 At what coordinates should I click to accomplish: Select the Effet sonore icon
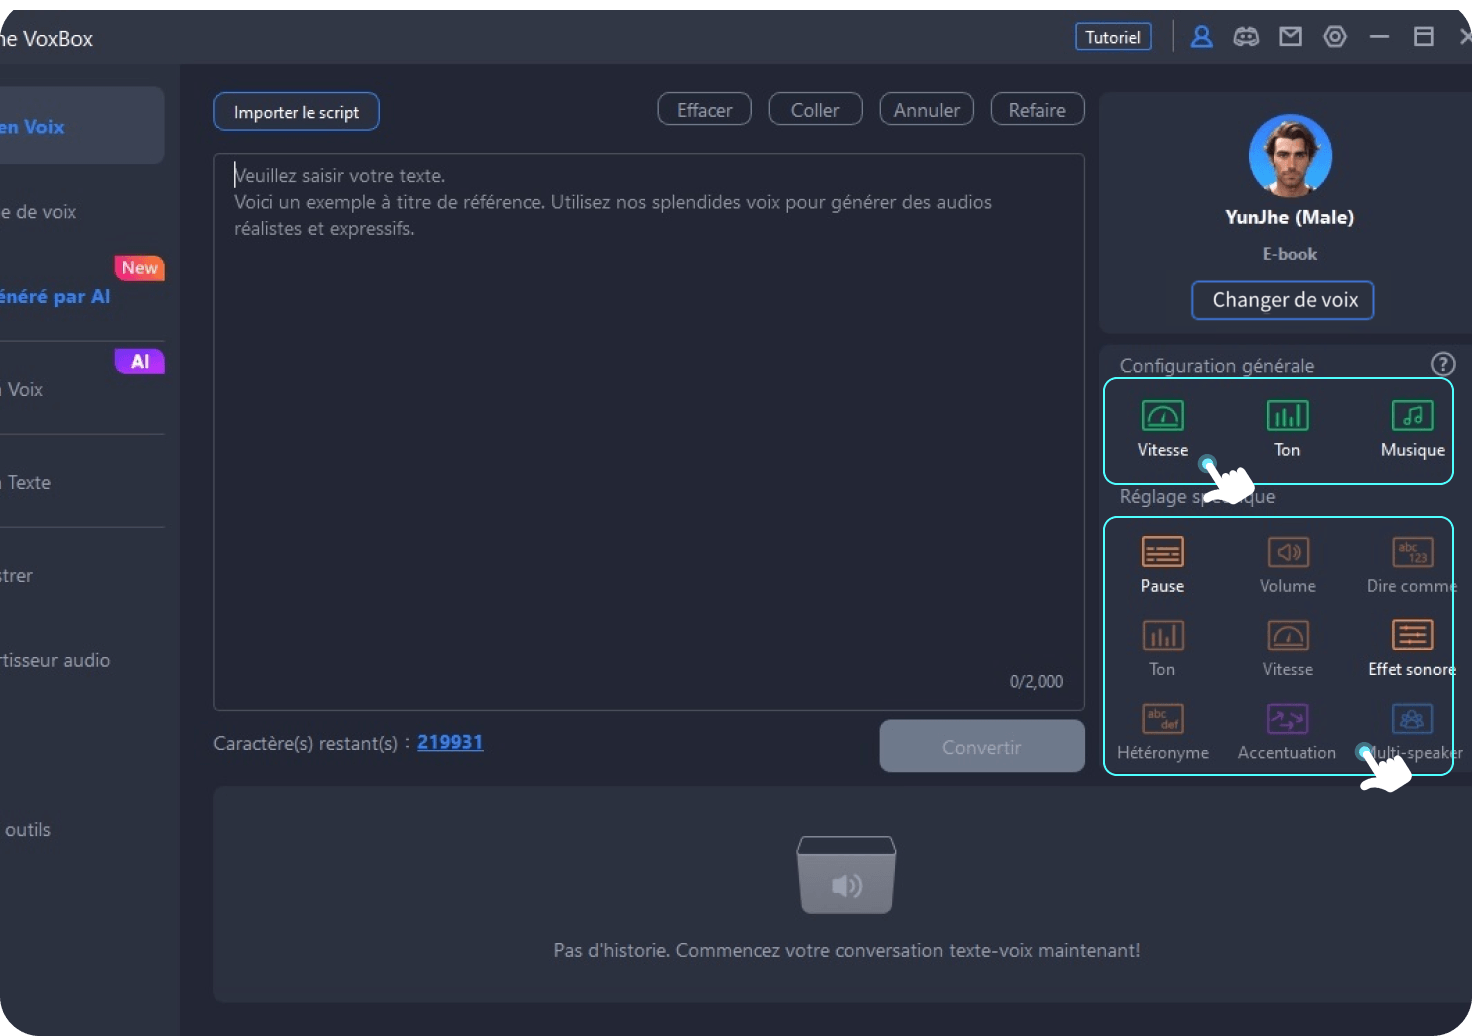(x=1412, y=636)
